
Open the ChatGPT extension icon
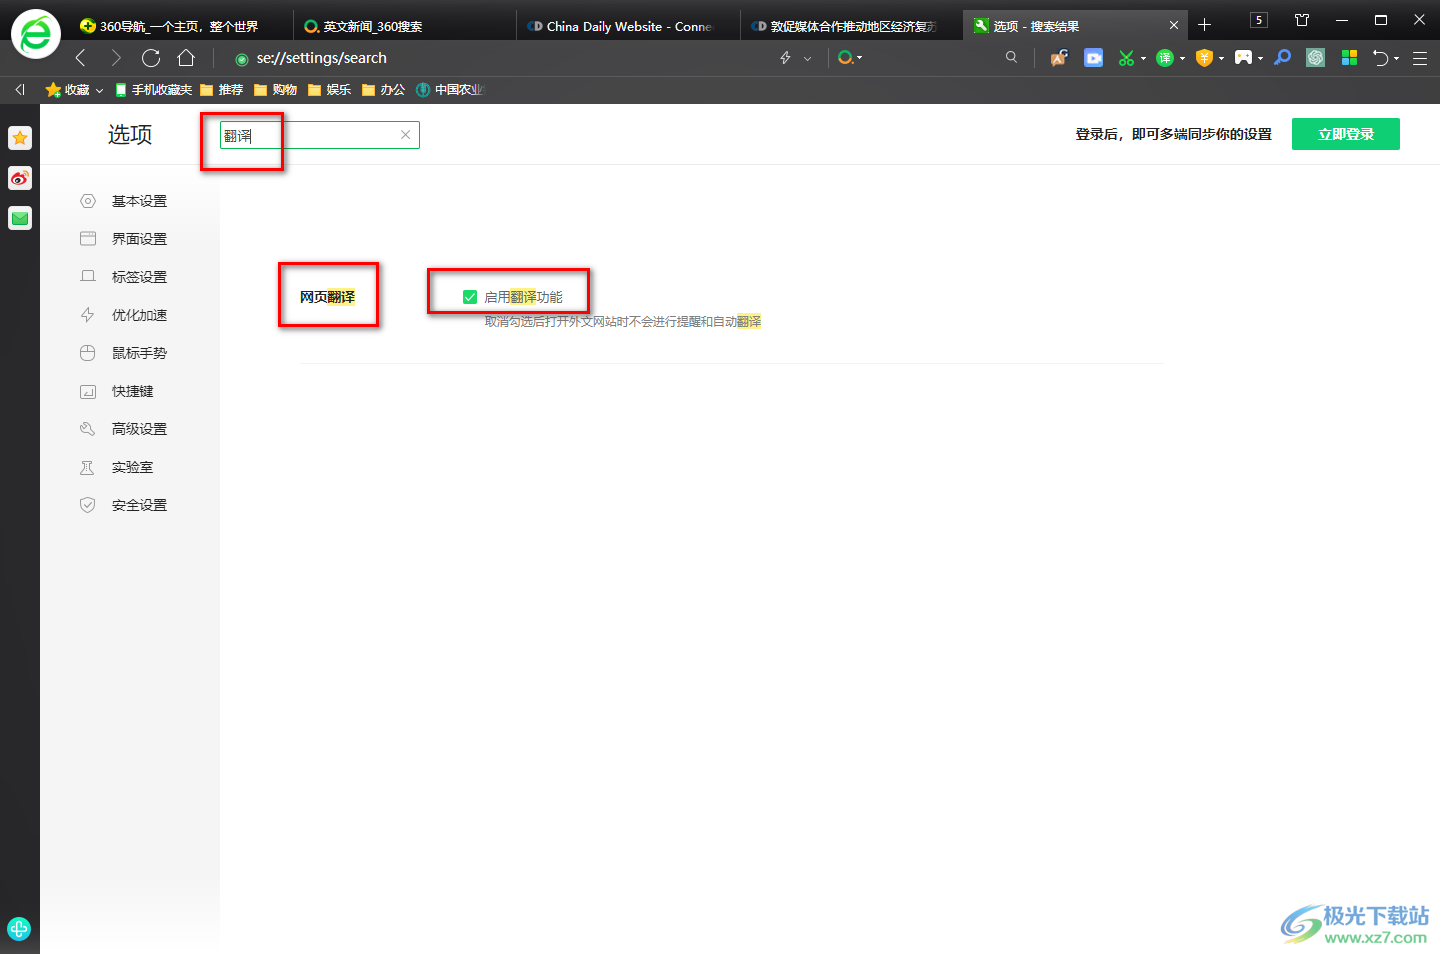coord(1316,58)
